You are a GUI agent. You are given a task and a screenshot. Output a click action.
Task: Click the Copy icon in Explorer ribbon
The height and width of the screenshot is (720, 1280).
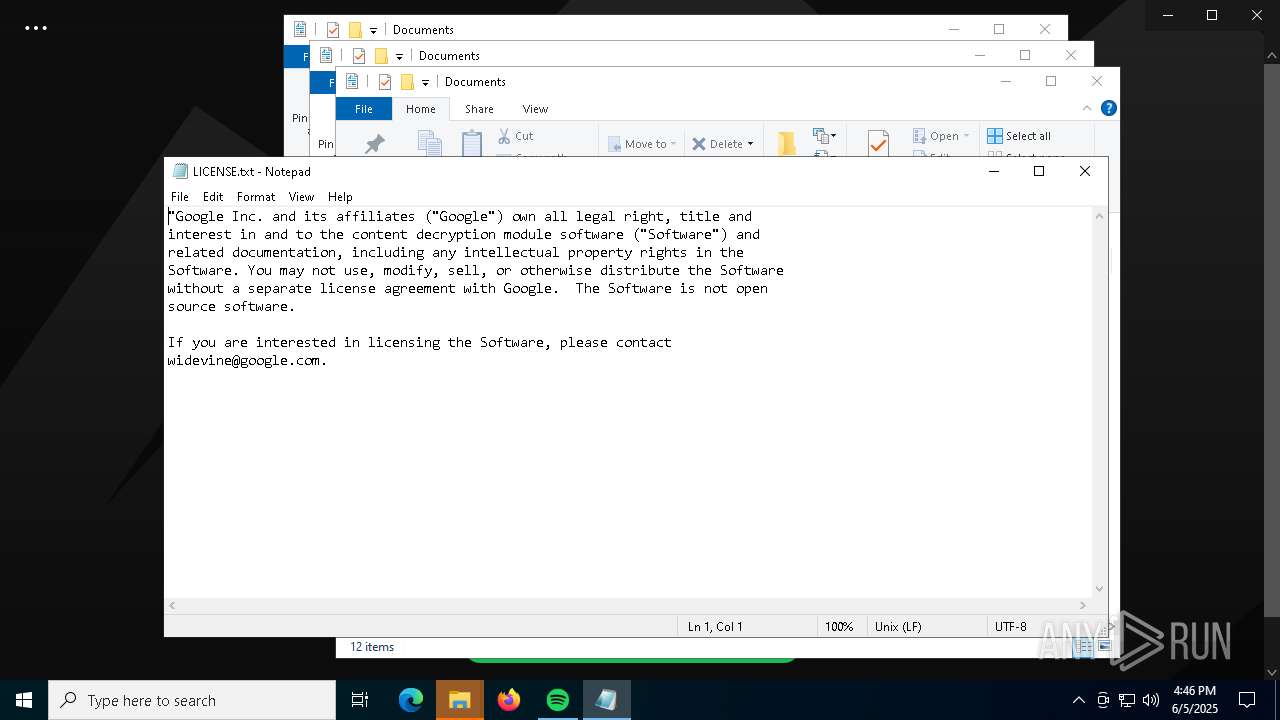(x=429, y=144)
